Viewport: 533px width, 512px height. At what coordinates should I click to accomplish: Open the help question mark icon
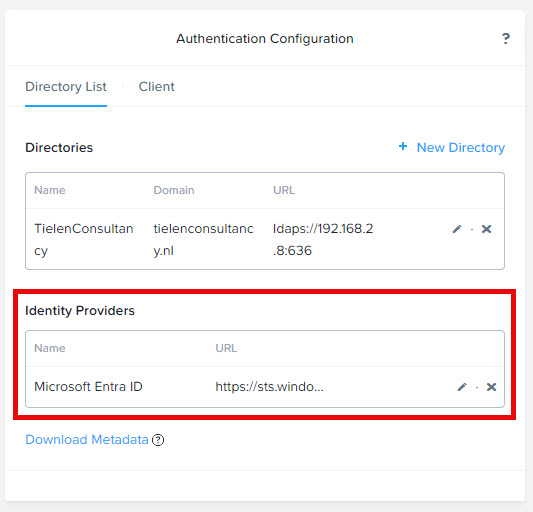coord(506,38)
